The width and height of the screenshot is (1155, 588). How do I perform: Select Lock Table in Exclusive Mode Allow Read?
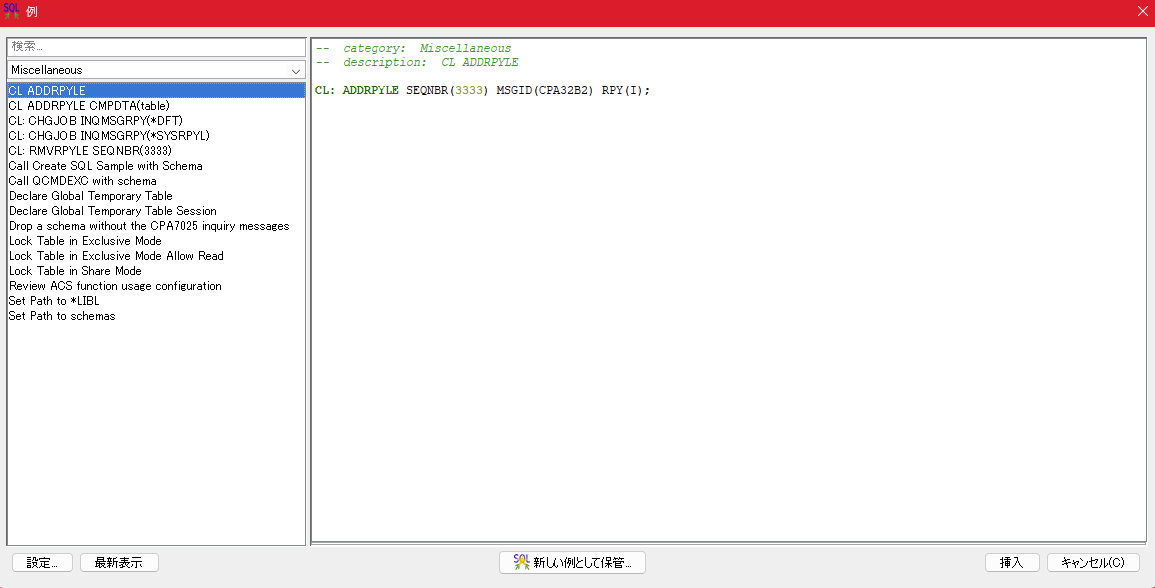pos(156,256)
